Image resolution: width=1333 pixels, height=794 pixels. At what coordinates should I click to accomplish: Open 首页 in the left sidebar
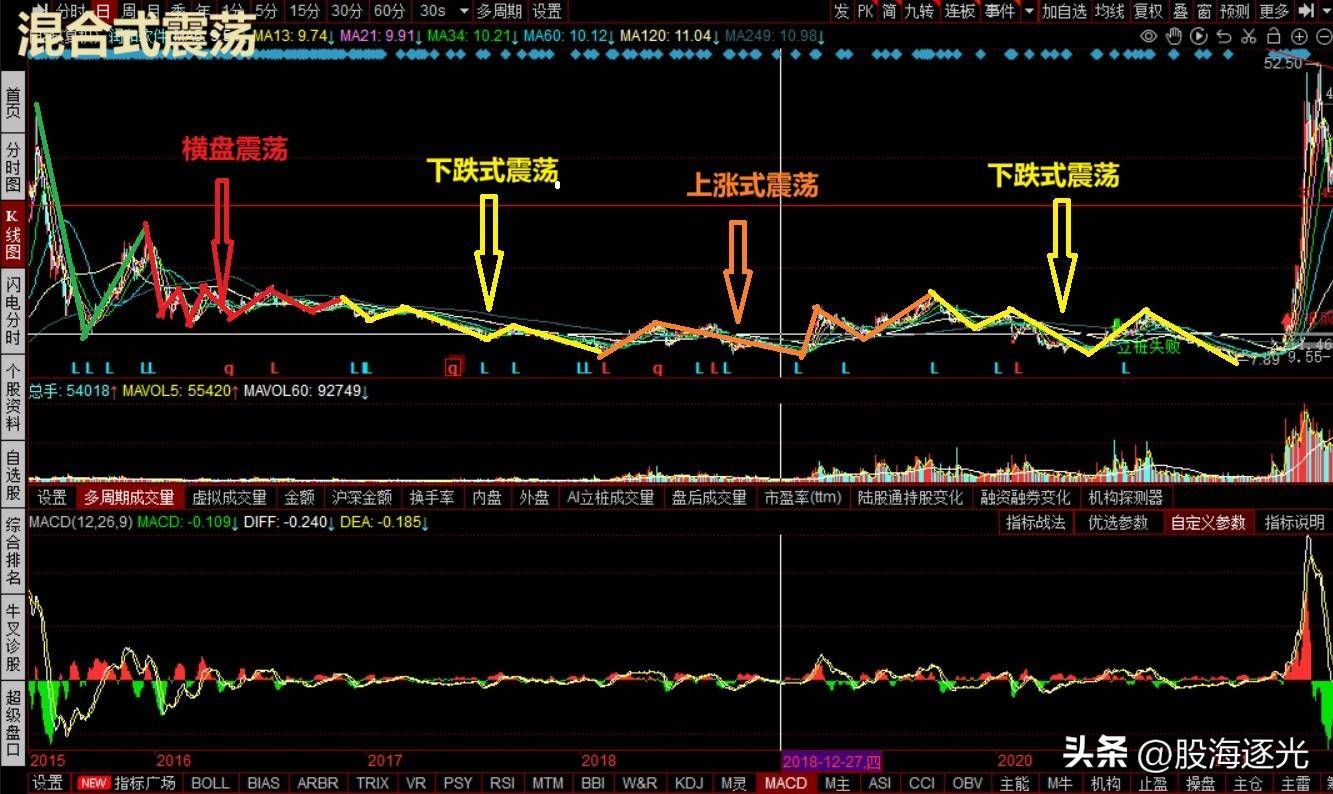(x=13, y=103)
